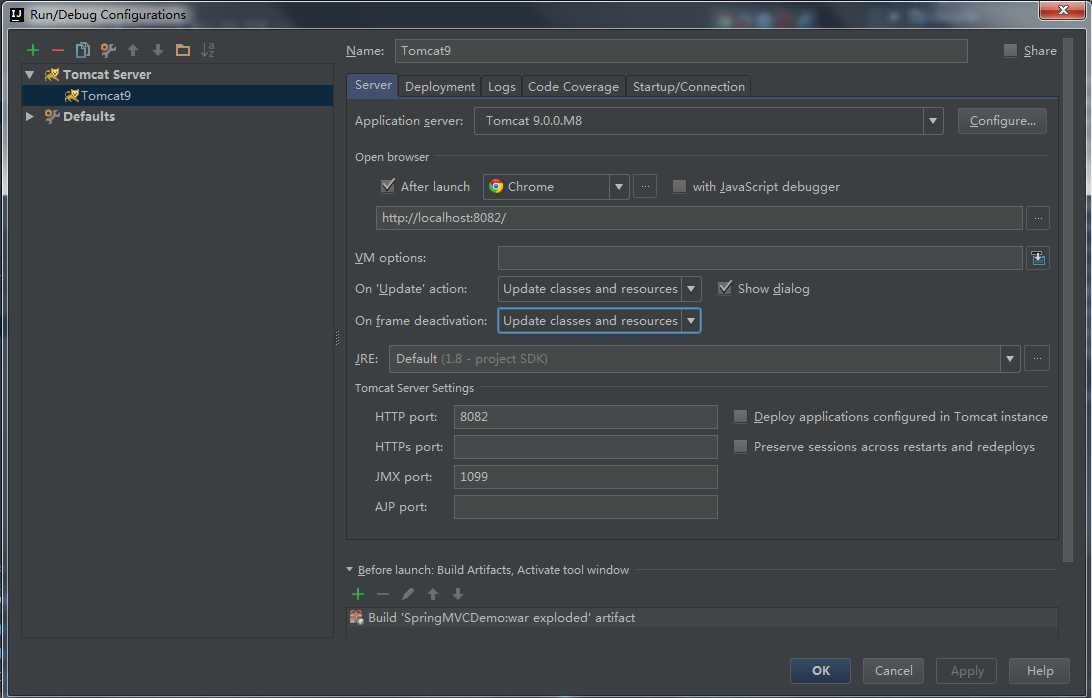
Task: Close the Run/Debug Configurations dialog
Action: tap(1063, 10)
